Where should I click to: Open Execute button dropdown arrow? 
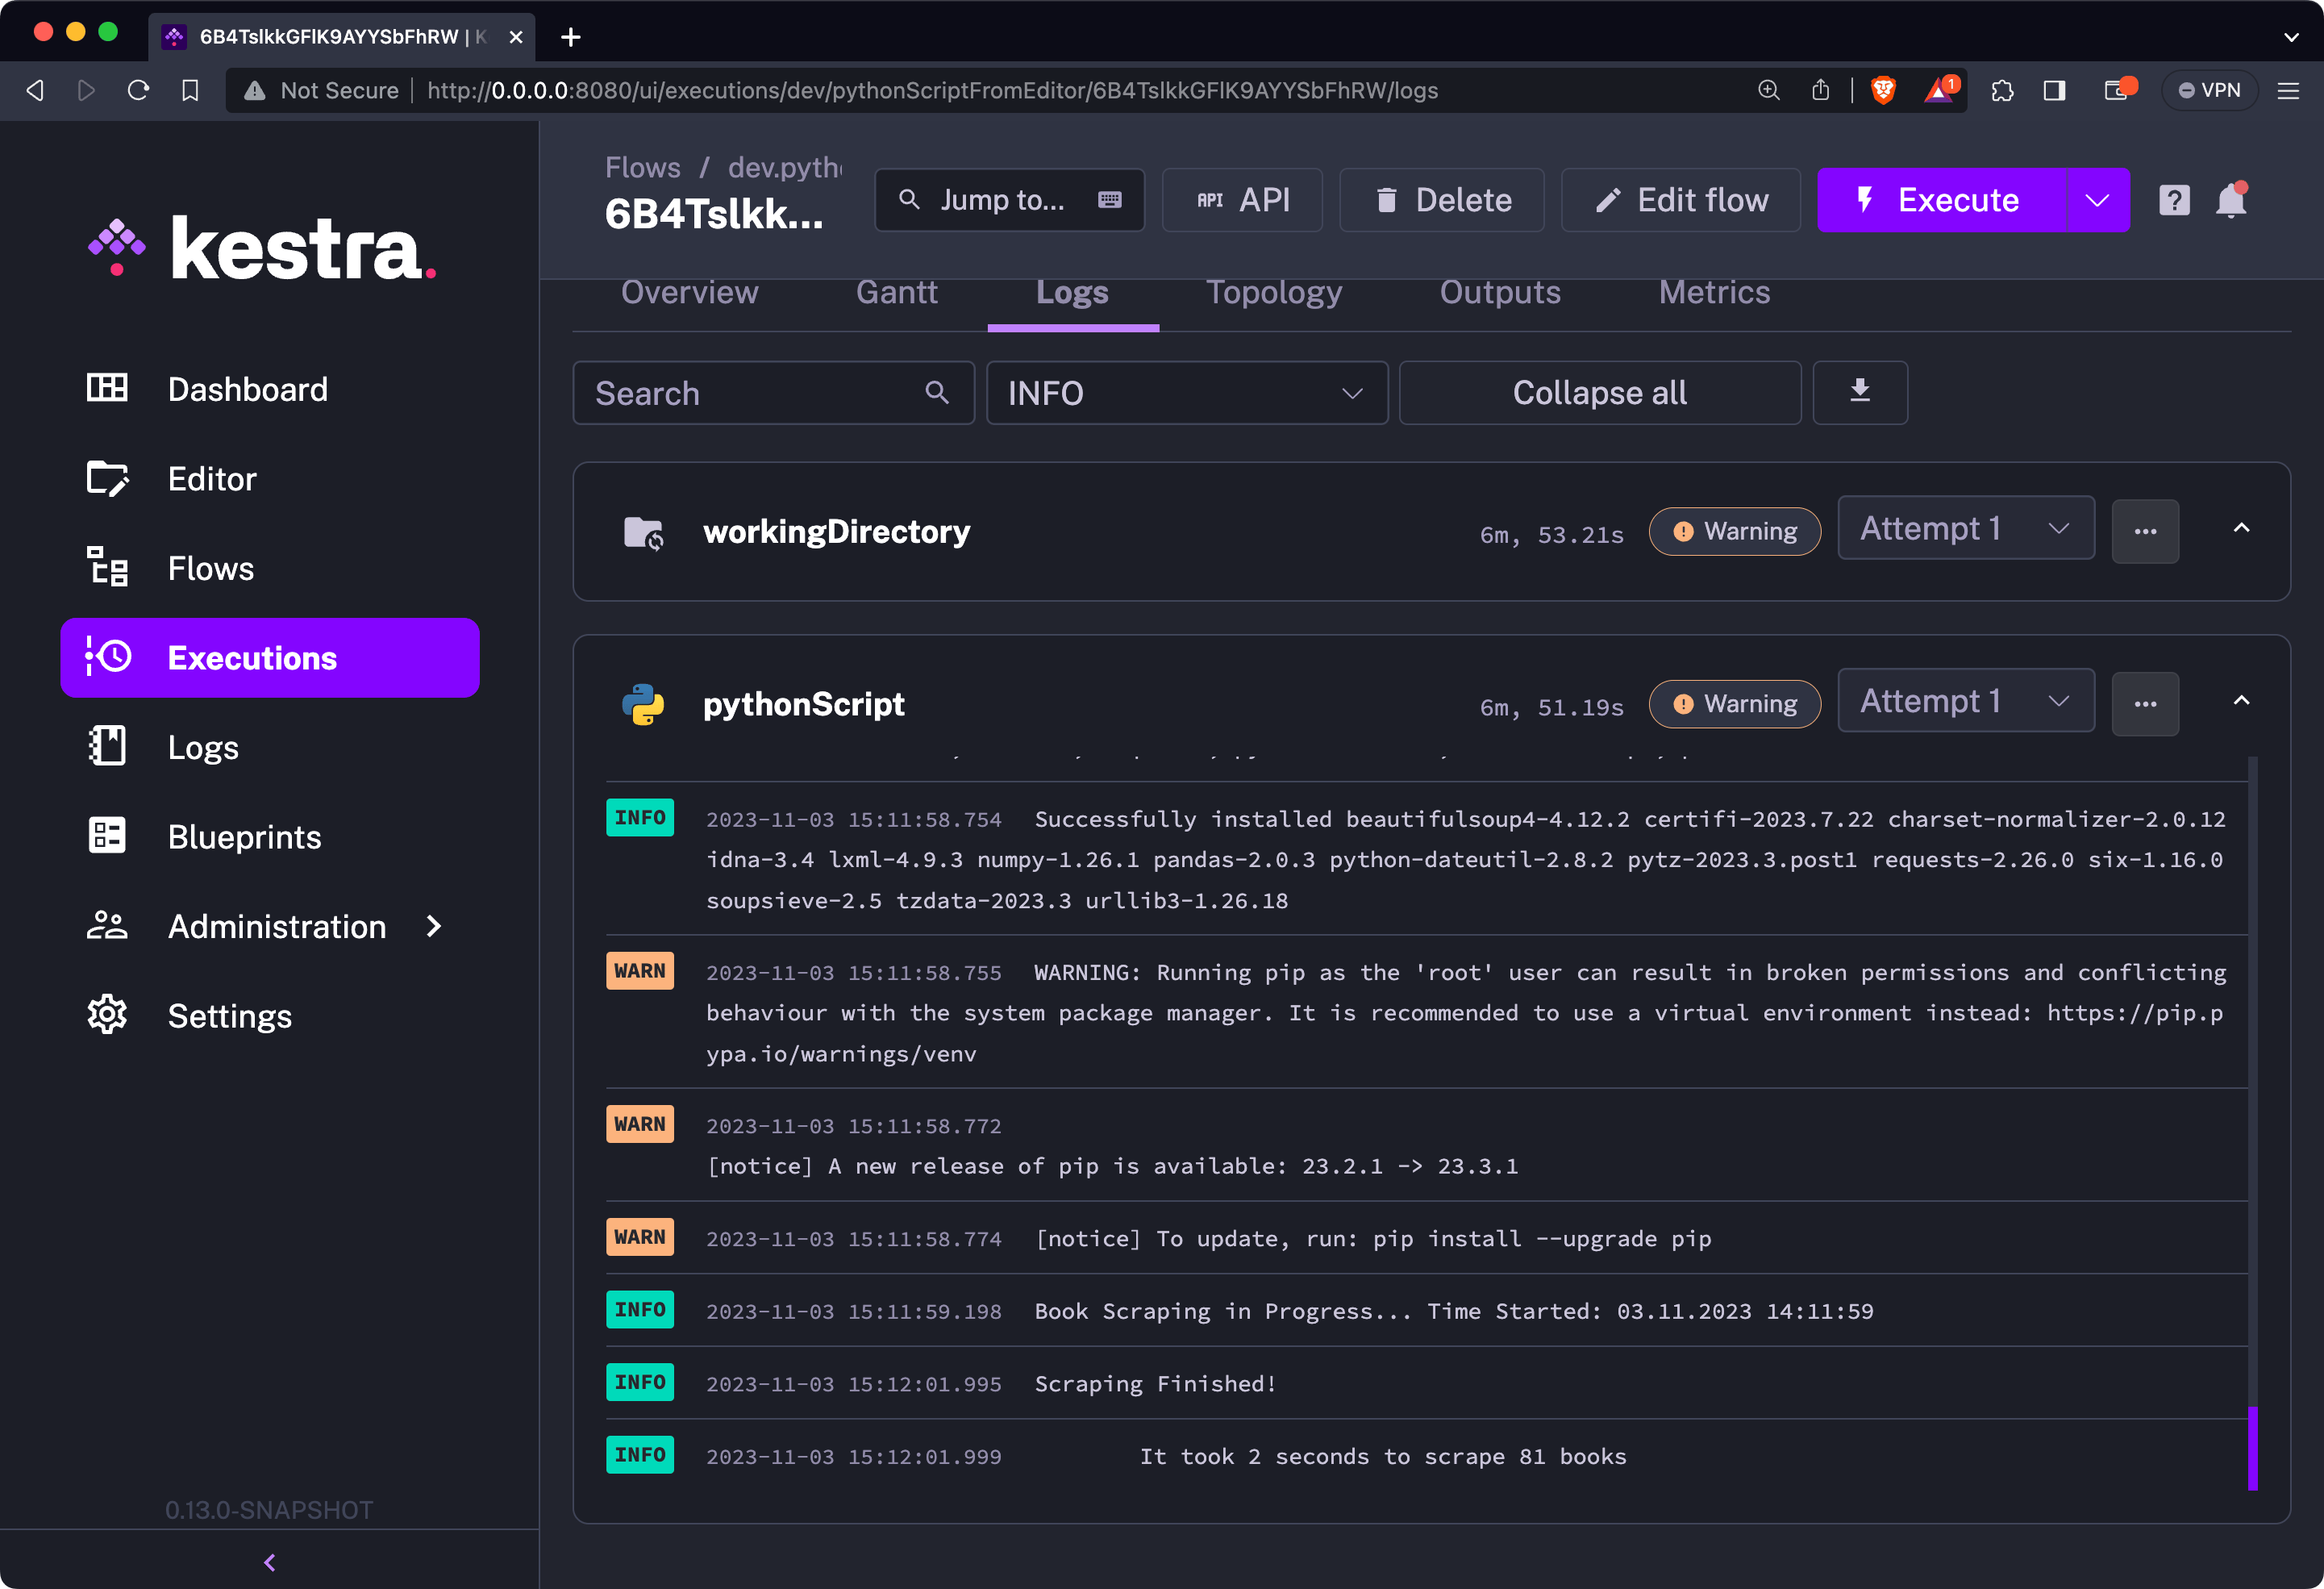2097,200
